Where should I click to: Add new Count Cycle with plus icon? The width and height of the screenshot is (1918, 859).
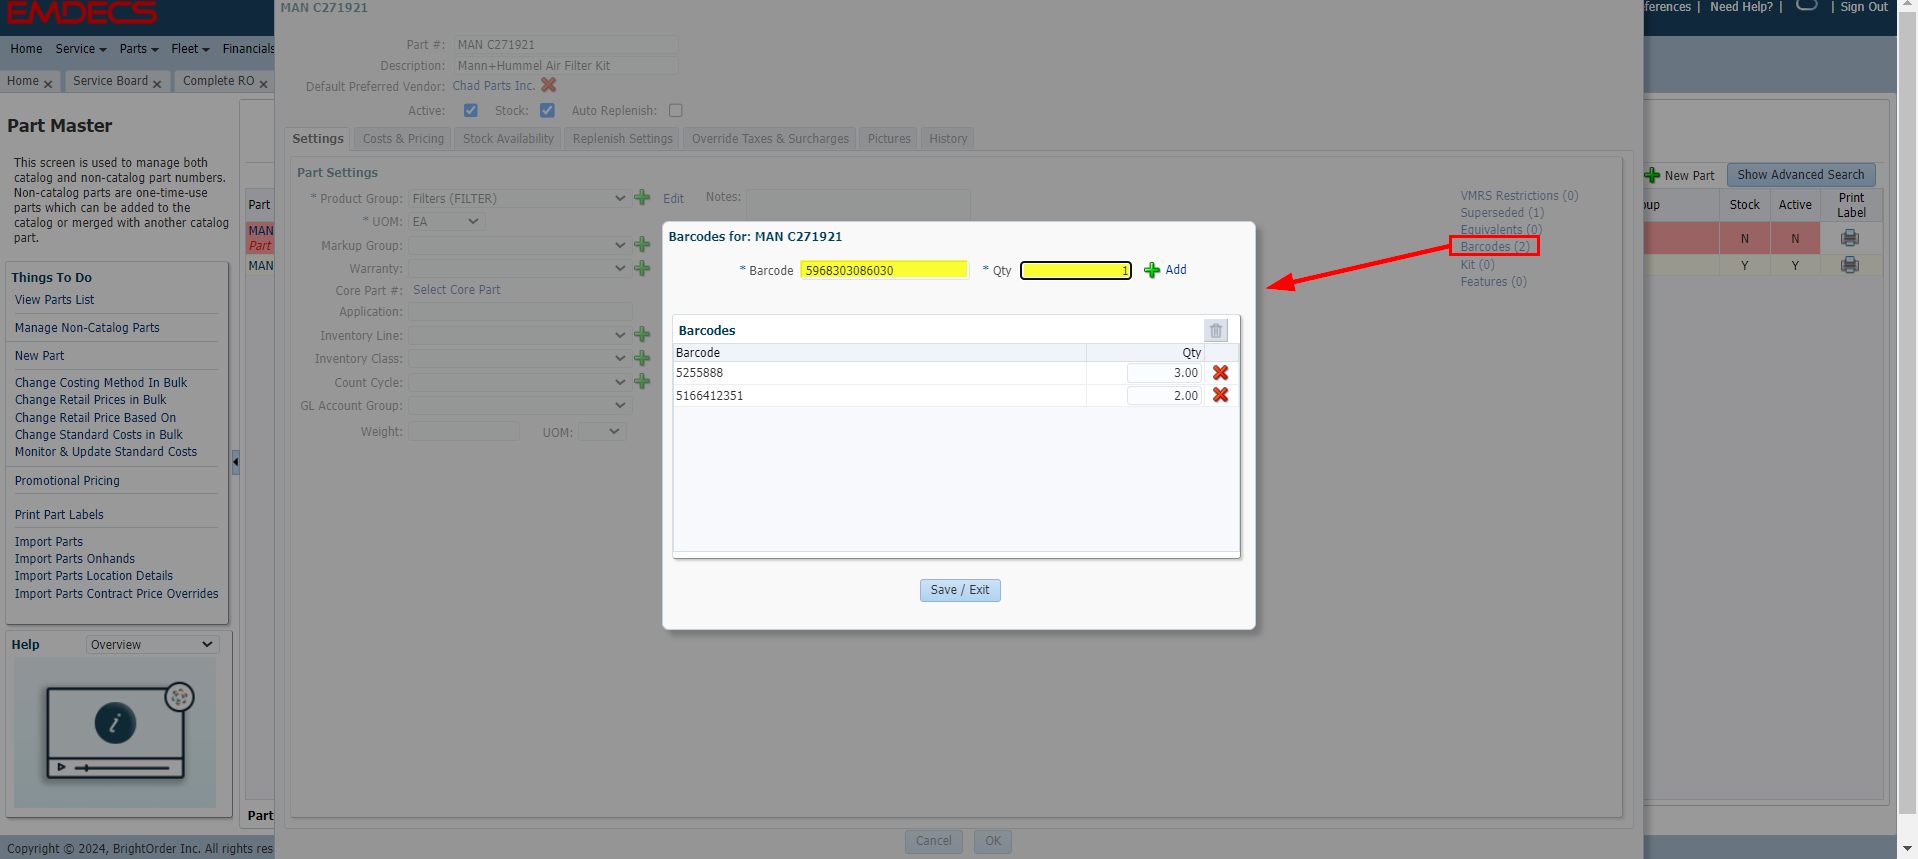tap(642, 381)
